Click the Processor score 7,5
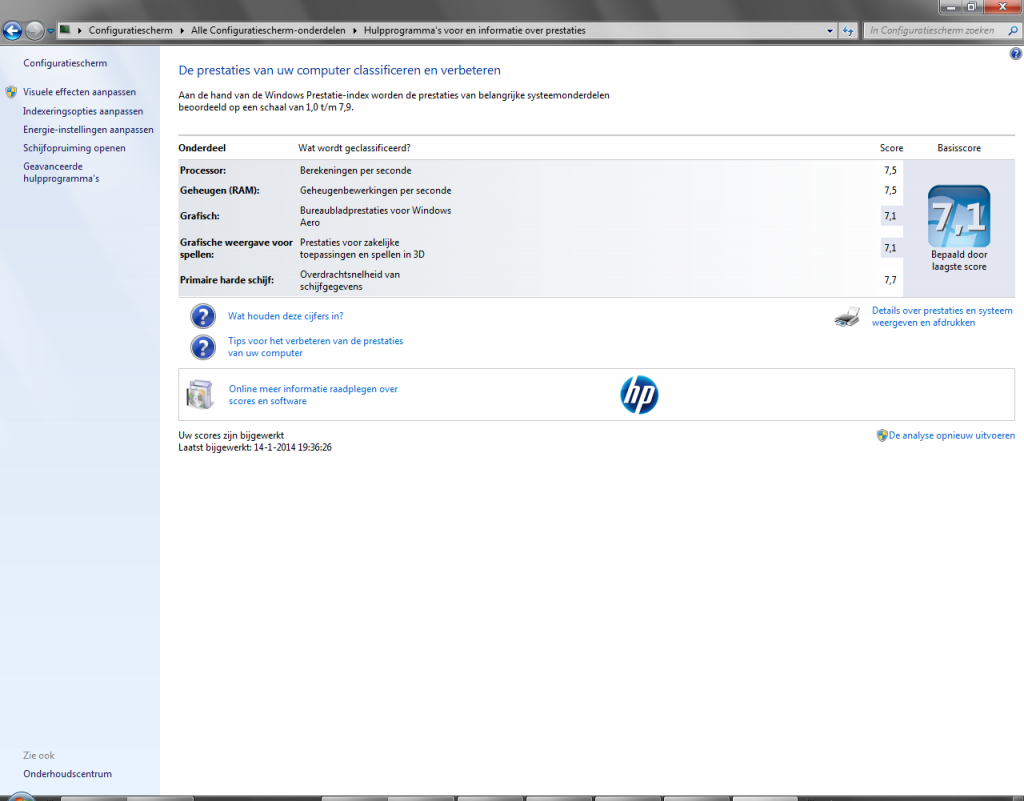 (x=890, y=170)
